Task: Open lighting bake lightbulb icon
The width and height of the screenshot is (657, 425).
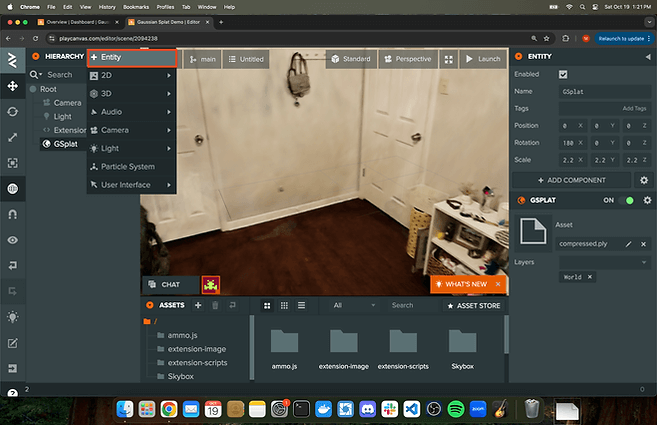Action: tap(12, 317)
